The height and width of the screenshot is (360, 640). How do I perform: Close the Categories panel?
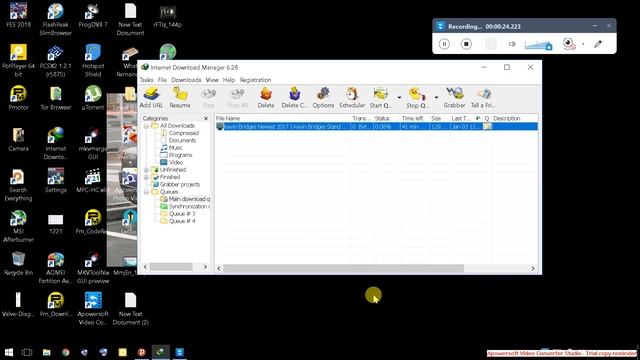[206, 118]
